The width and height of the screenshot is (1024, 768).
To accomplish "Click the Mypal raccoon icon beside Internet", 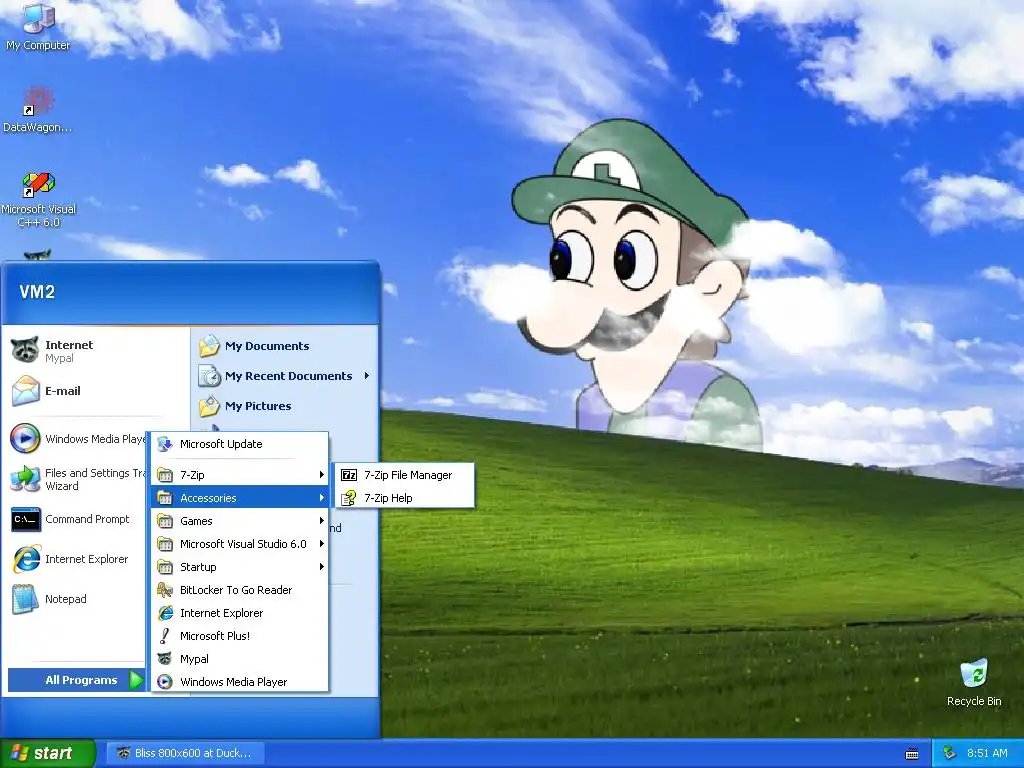I will pos(25,350).
